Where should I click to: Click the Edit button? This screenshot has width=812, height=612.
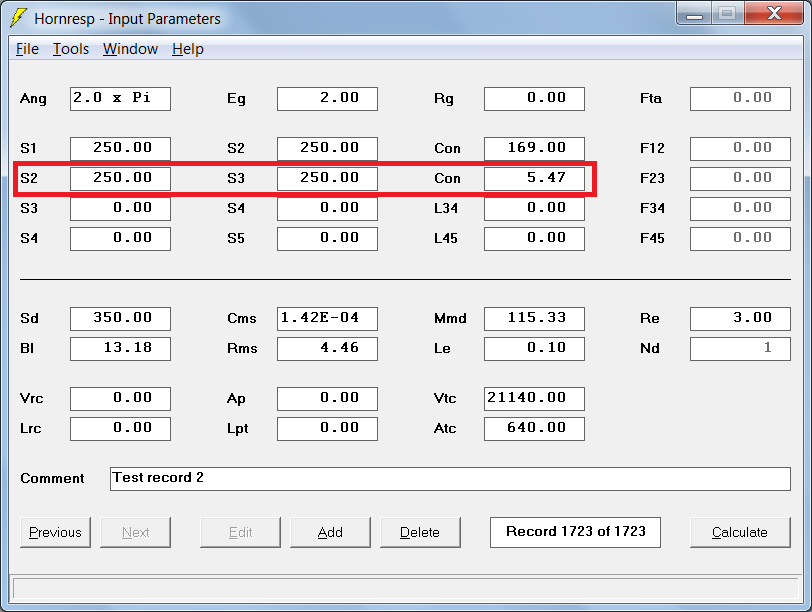(240, 532)
